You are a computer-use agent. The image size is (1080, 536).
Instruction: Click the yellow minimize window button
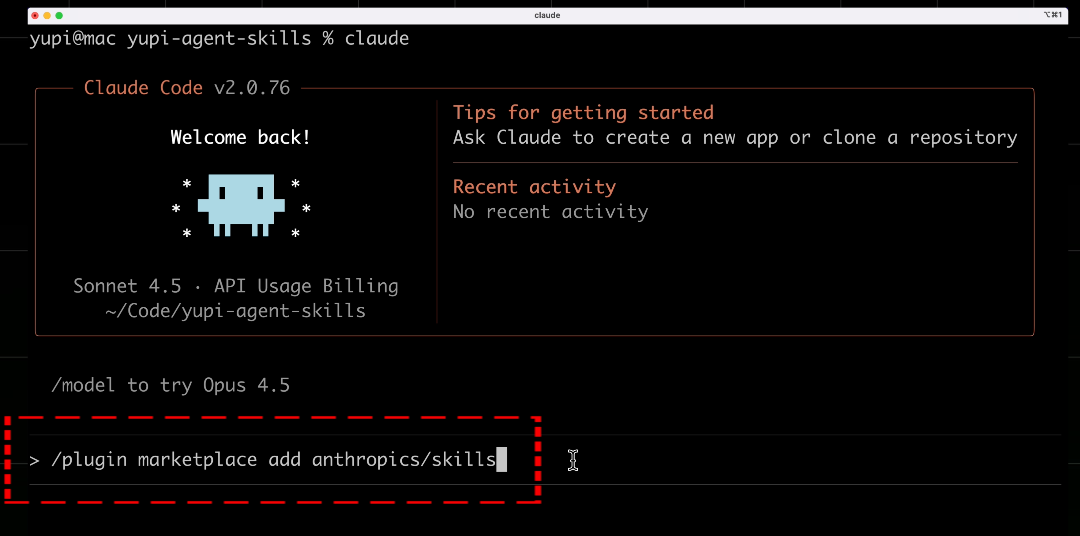point(47,15)
